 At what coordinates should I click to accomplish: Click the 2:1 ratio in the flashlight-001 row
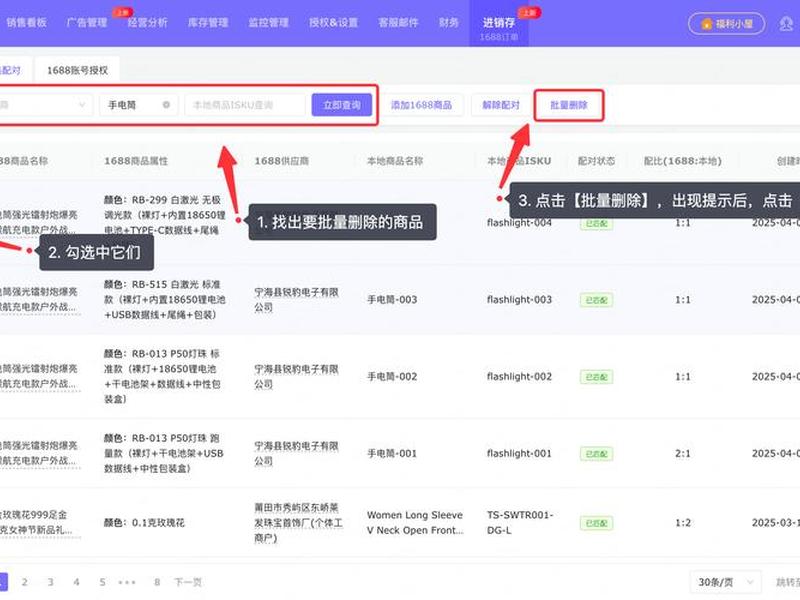click(x=683, y=453)
